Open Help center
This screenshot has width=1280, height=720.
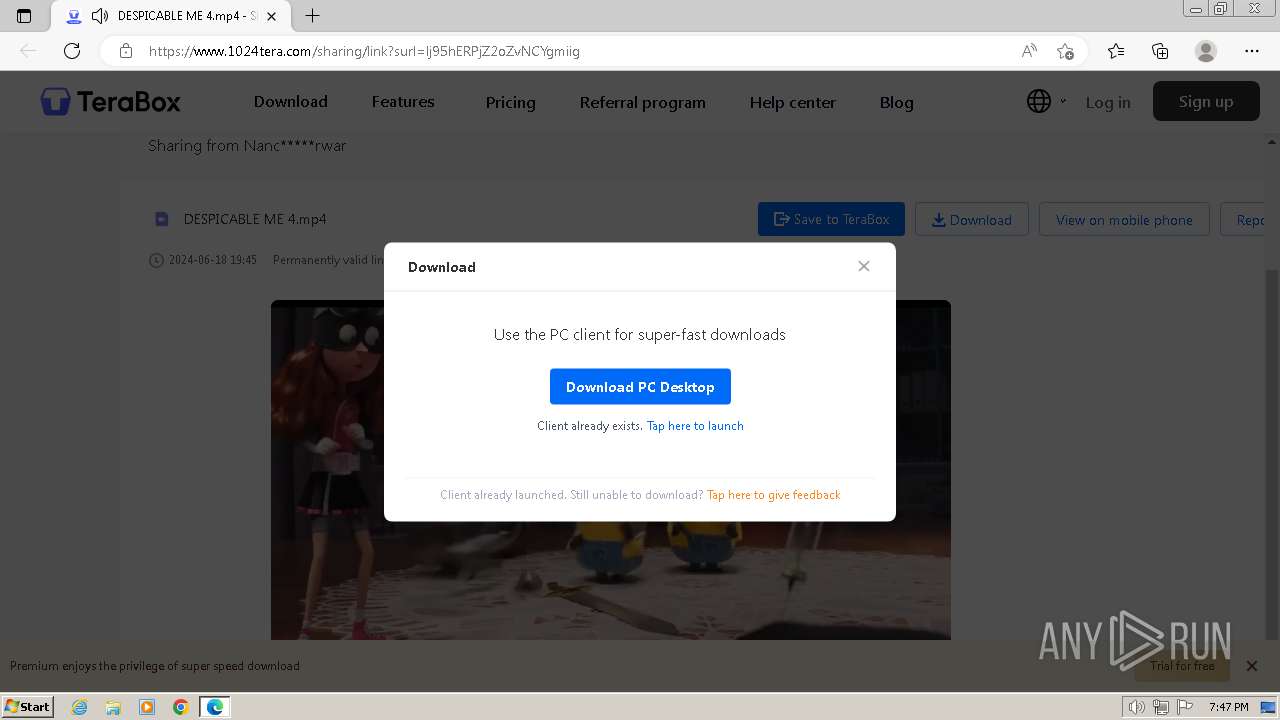(793, 102)
